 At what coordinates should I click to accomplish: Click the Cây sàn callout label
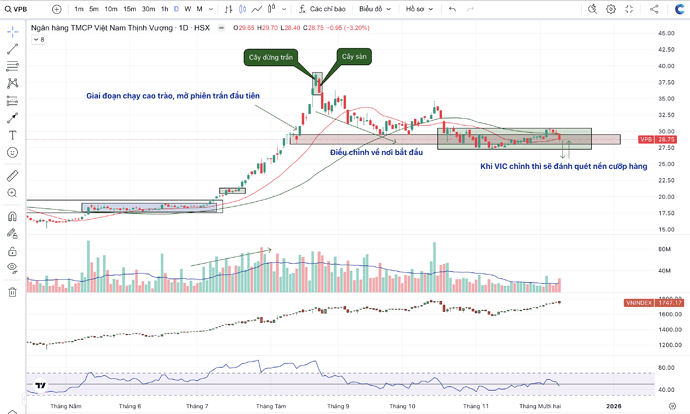[354, 56]
